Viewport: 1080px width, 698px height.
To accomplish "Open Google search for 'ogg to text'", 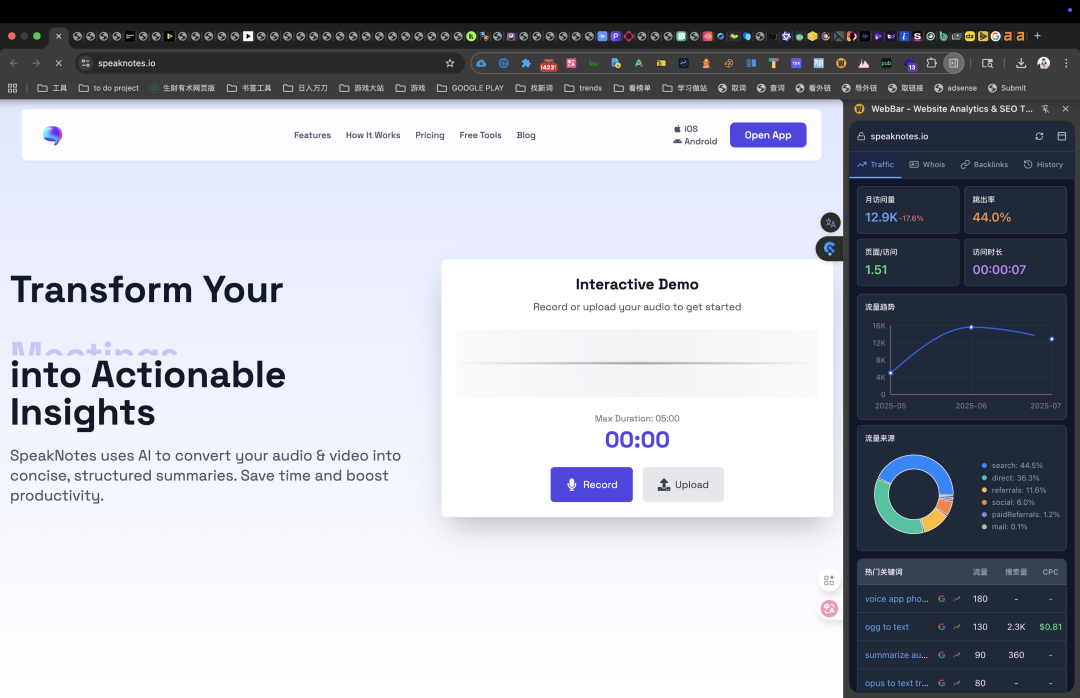I will pyautogui.click(x=942, y=627).
